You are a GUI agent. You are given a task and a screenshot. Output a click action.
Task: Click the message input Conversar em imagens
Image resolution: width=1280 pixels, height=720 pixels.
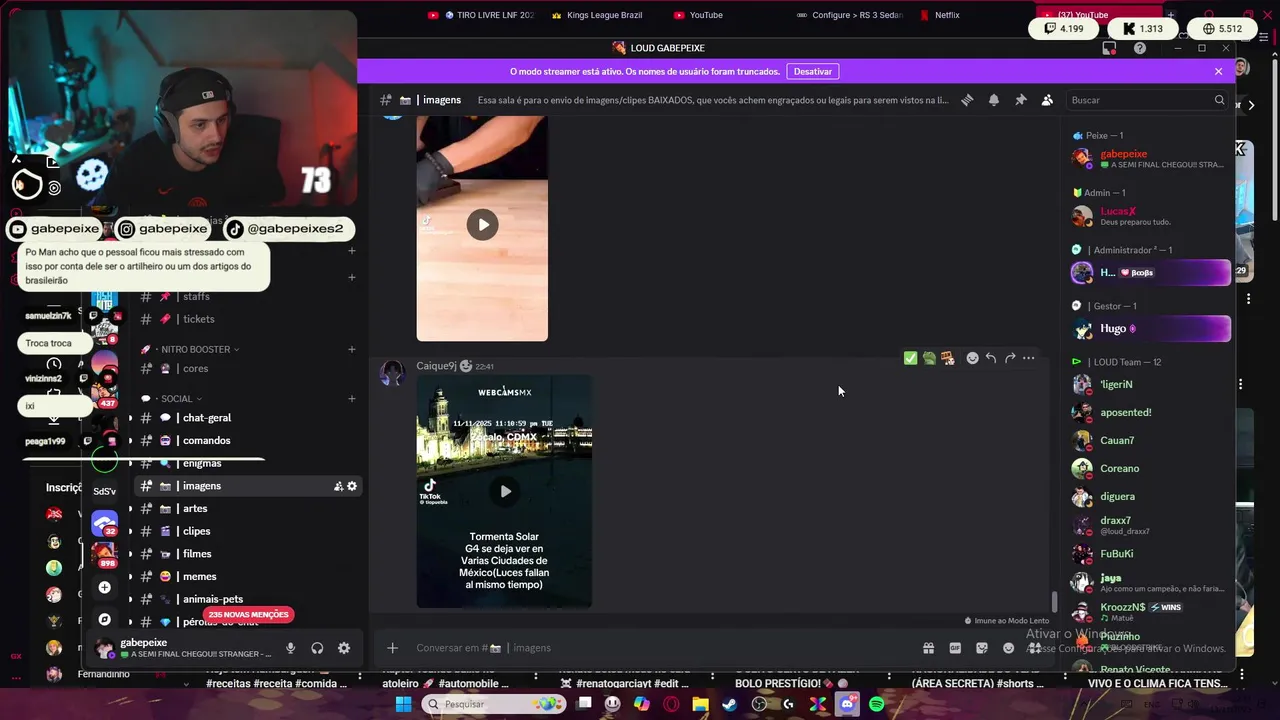[x=660, y=648]
